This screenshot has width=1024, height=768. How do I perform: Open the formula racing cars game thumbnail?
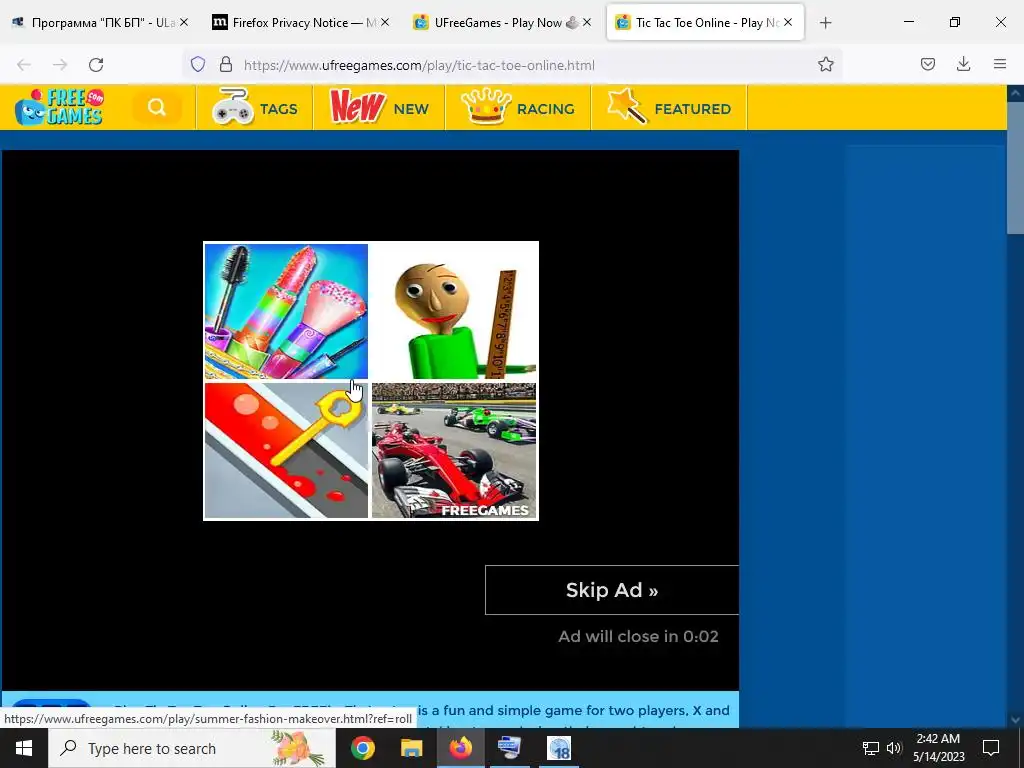tap(454, 451)
